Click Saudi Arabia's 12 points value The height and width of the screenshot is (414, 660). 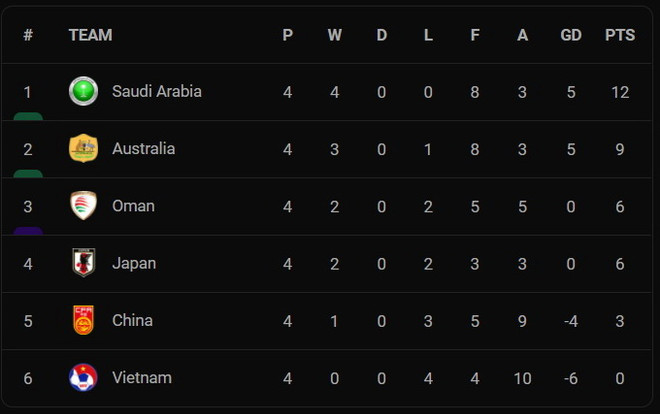click(620, 91)
